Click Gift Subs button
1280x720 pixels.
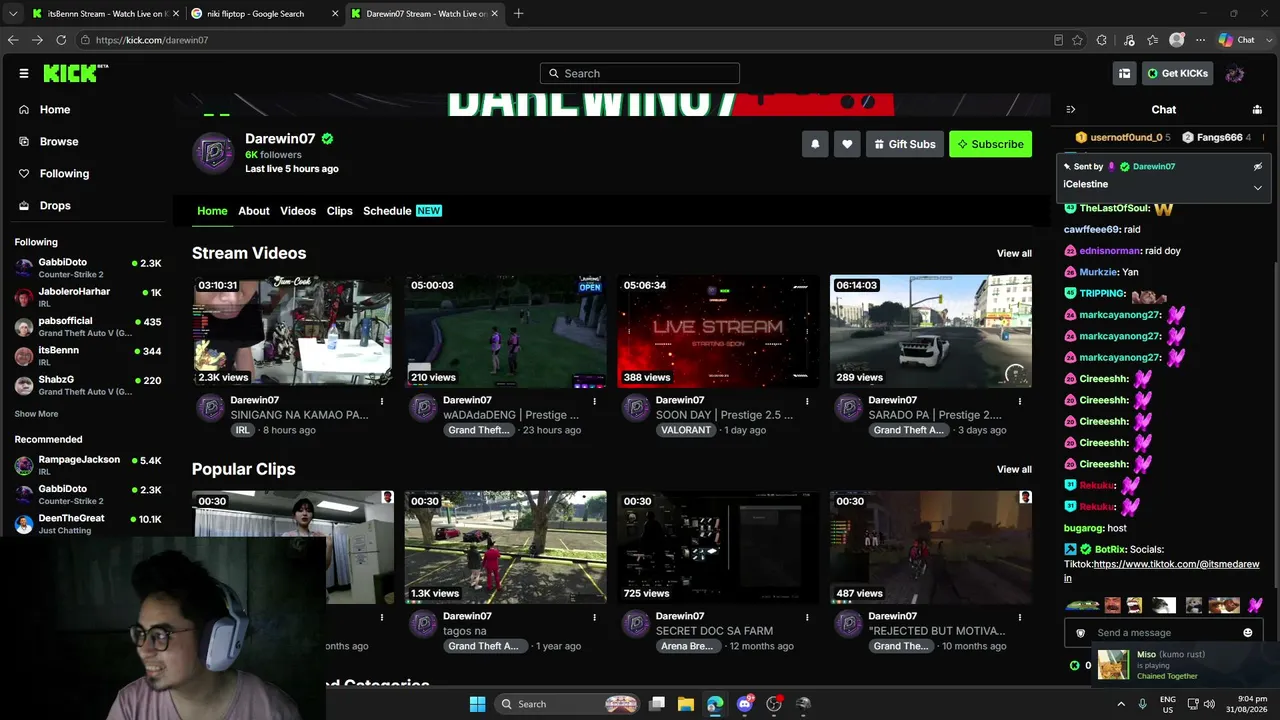pos(905,144)
